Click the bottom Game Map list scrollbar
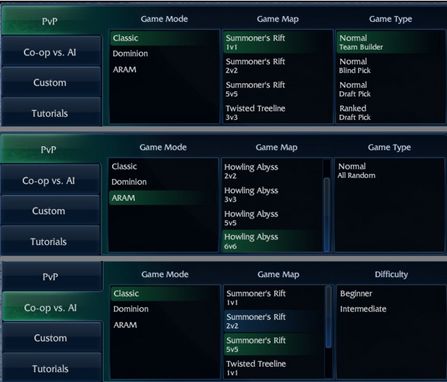Screen dimensions: 447x382 point(328,317)
